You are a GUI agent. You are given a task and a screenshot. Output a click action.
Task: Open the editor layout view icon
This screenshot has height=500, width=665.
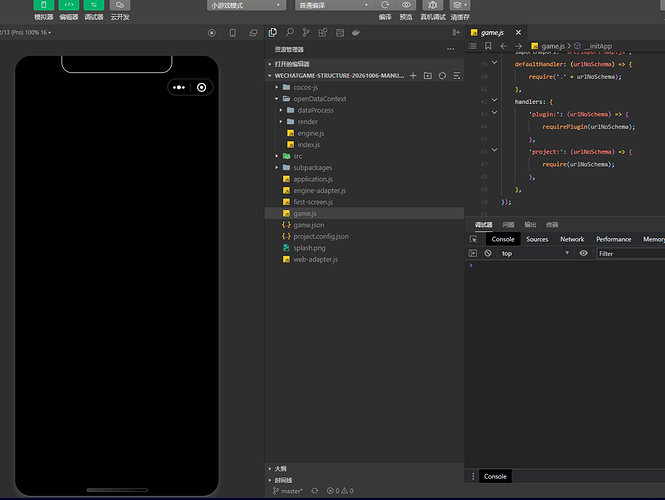pos(340,33)
